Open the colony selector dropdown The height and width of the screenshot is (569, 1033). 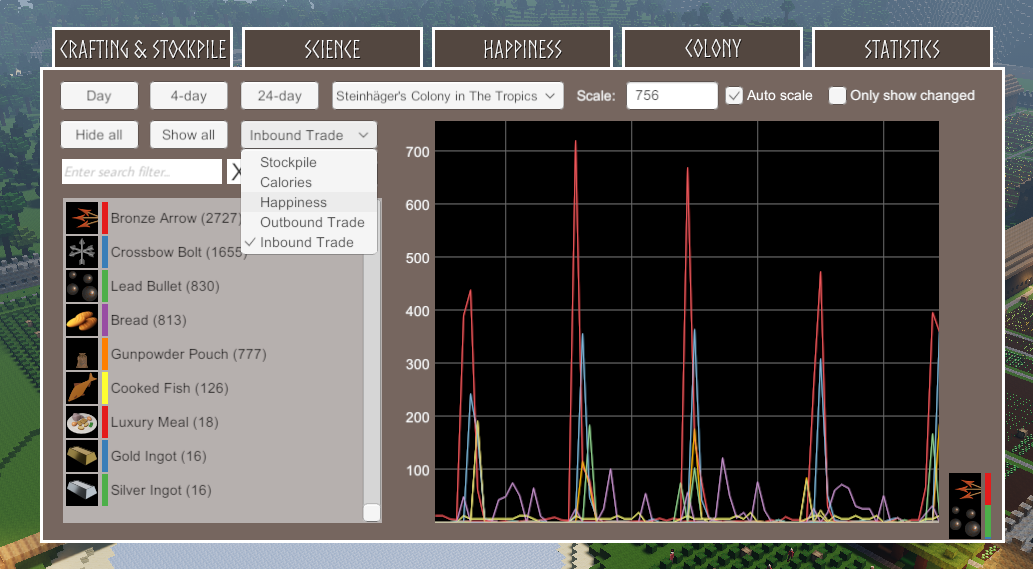coord(448,95)
